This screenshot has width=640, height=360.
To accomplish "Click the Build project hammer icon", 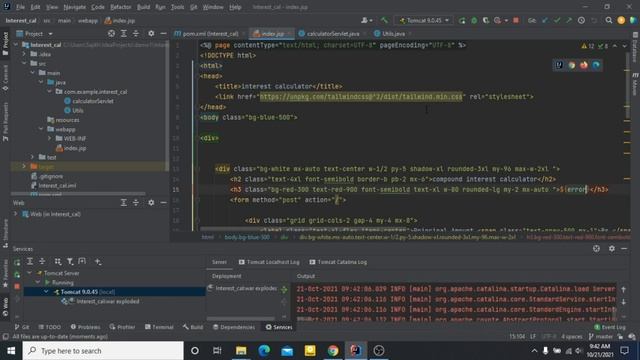I will (384, 20).
